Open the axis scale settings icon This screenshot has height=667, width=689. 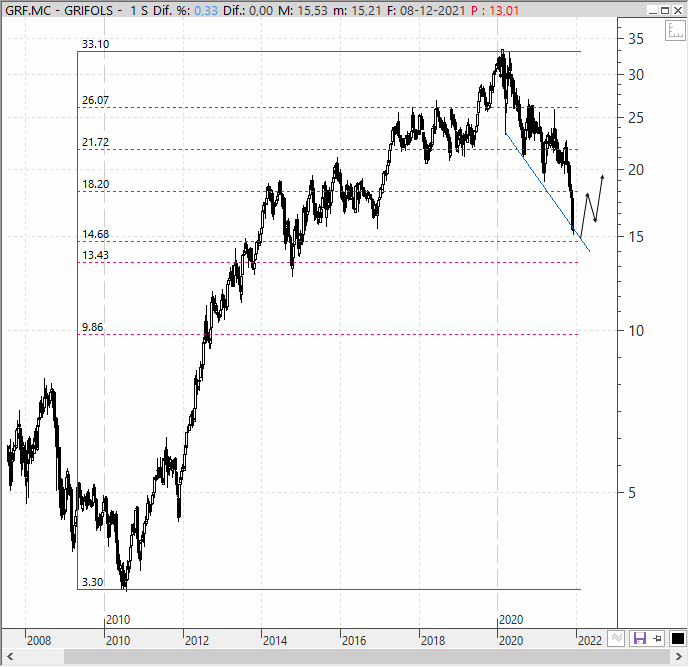click(x=675, y=31)
